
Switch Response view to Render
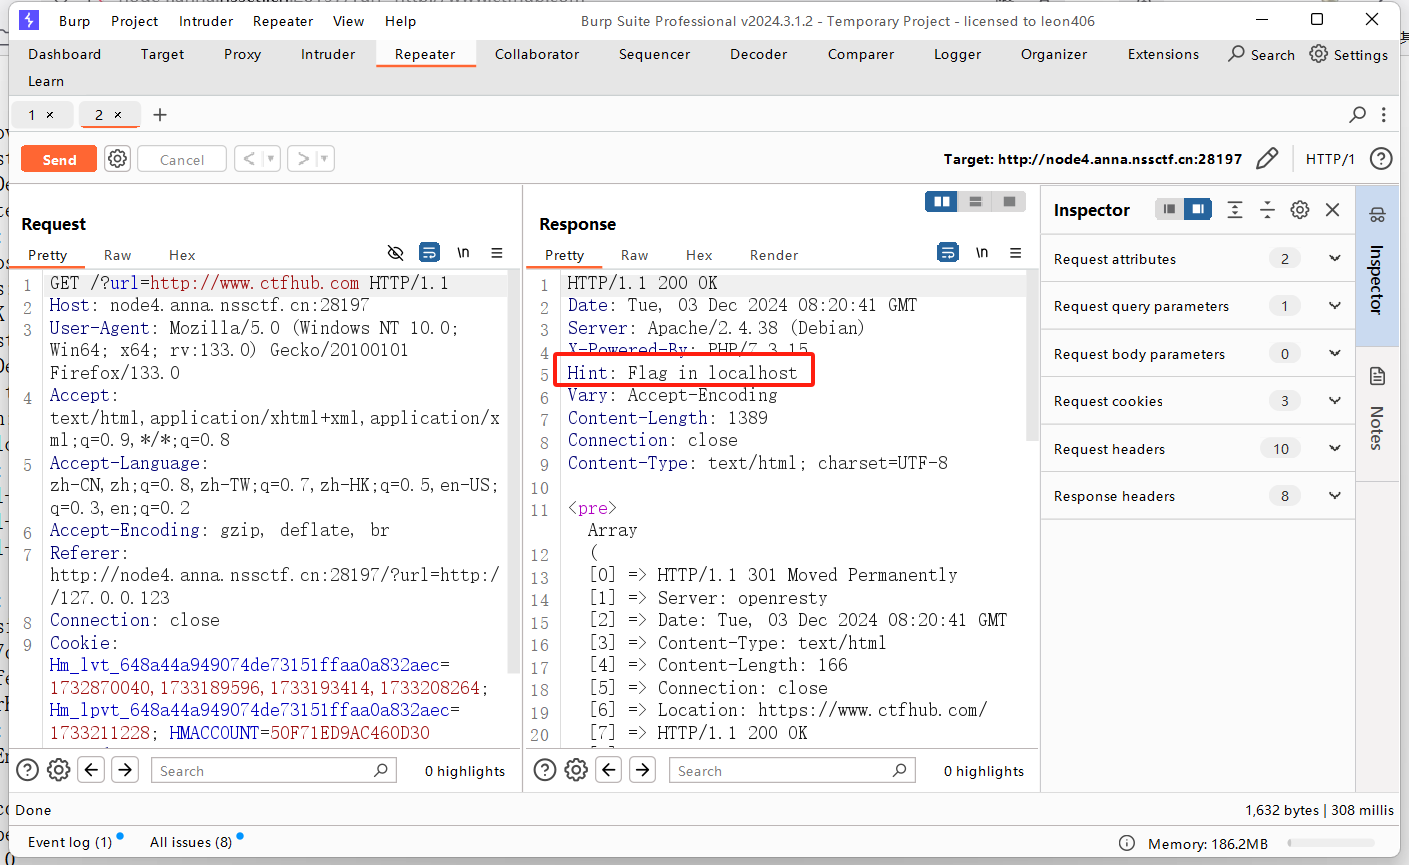[x=774, y=255]
